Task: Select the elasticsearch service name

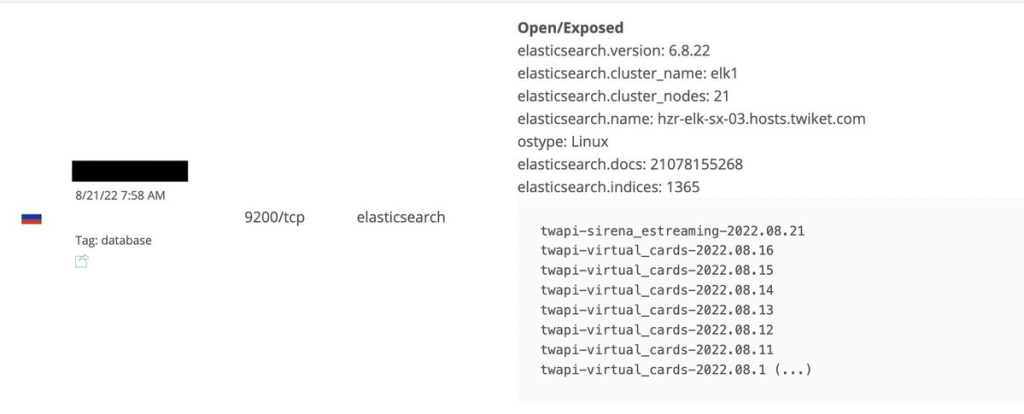Action: [401, 217]
